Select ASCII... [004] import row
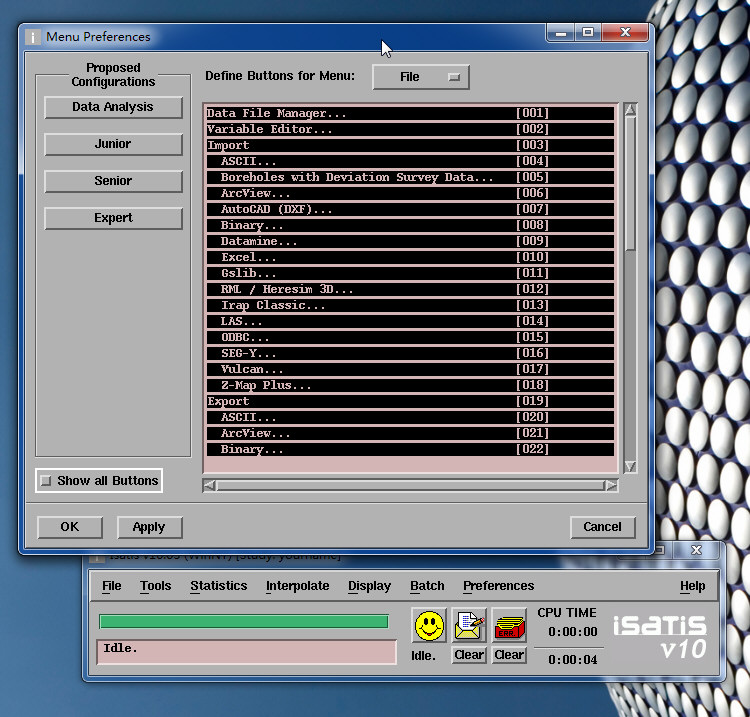The image size is (750, 717). 410,161
